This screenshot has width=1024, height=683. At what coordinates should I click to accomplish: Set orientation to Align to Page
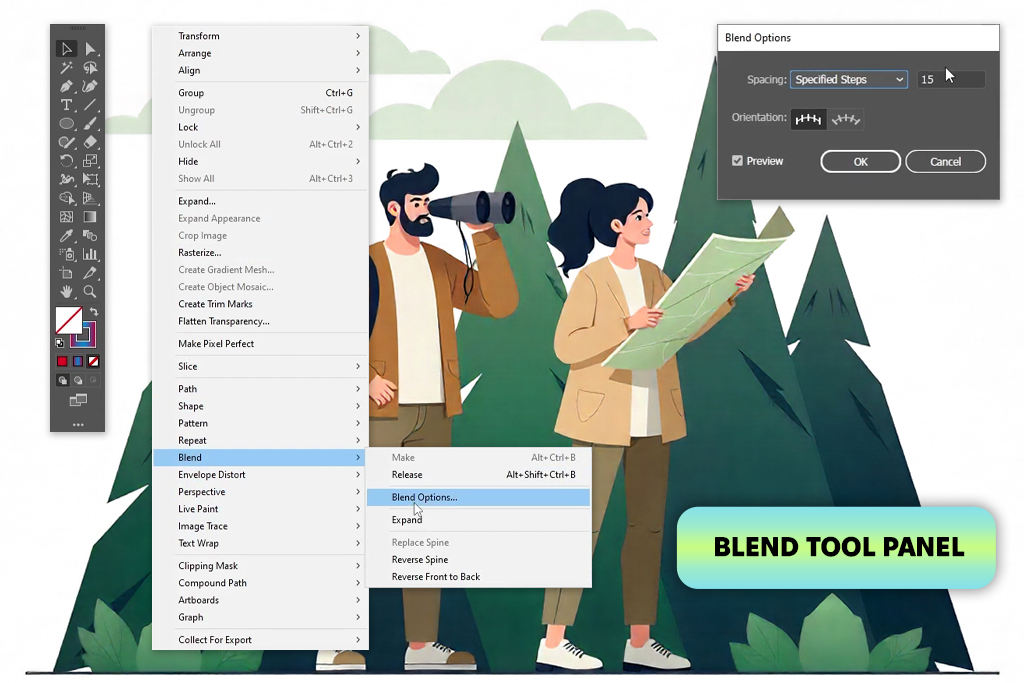pos(808,119)
